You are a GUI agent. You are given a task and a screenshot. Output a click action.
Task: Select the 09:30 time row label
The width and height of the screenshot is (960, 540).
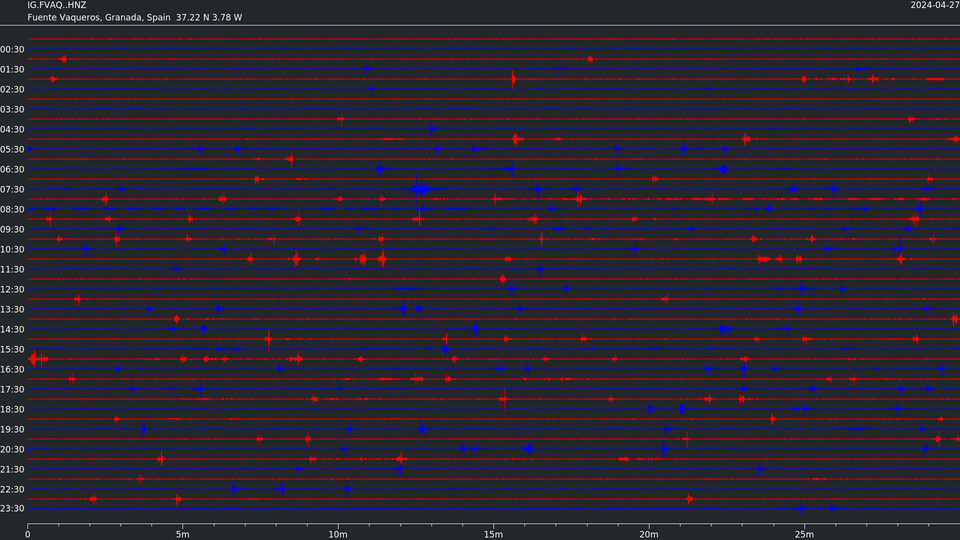(12, 230)
